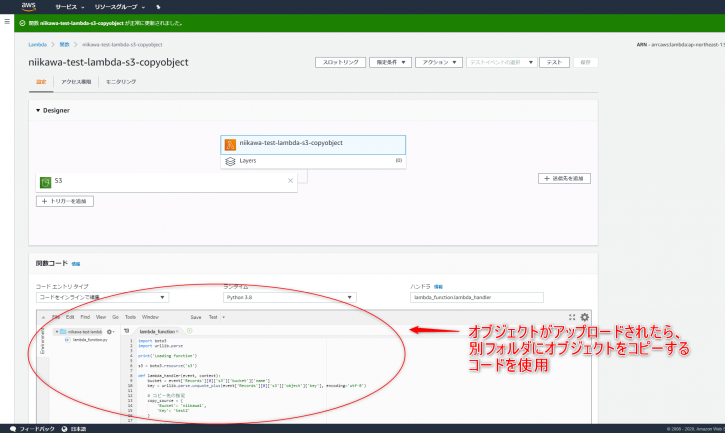
Task: Collapse the Designer section
Action: (x=38, y=111)
